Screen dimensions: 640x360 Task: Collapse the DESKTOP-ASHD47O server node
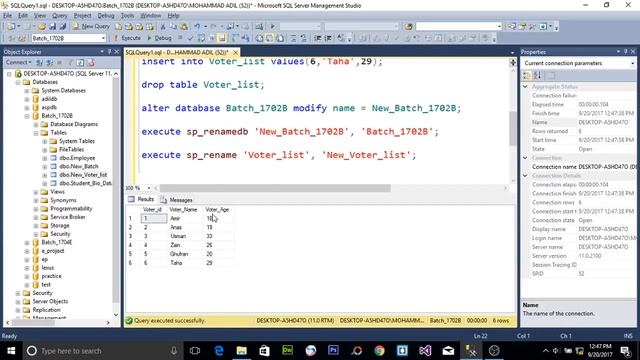[x=9, y=74]
